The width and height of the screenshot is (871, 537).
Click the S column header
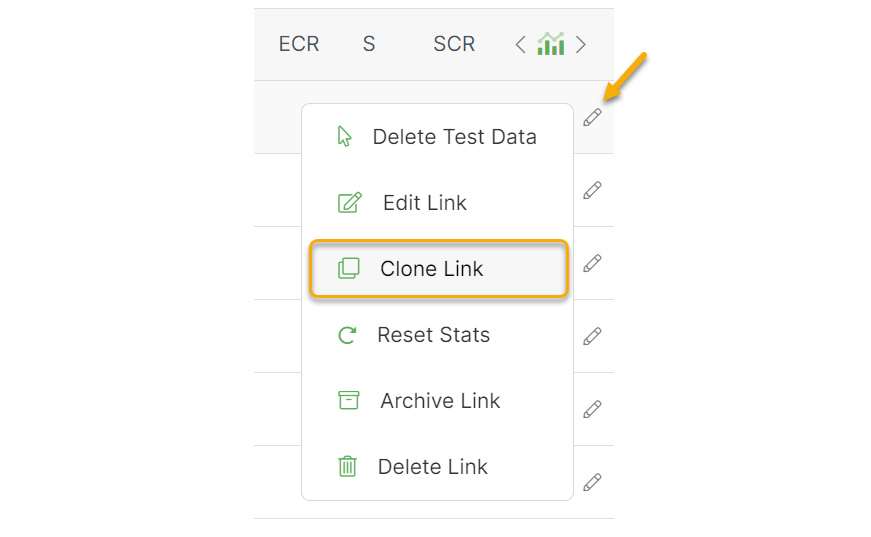pyautogui.click(x=369, y=44)
